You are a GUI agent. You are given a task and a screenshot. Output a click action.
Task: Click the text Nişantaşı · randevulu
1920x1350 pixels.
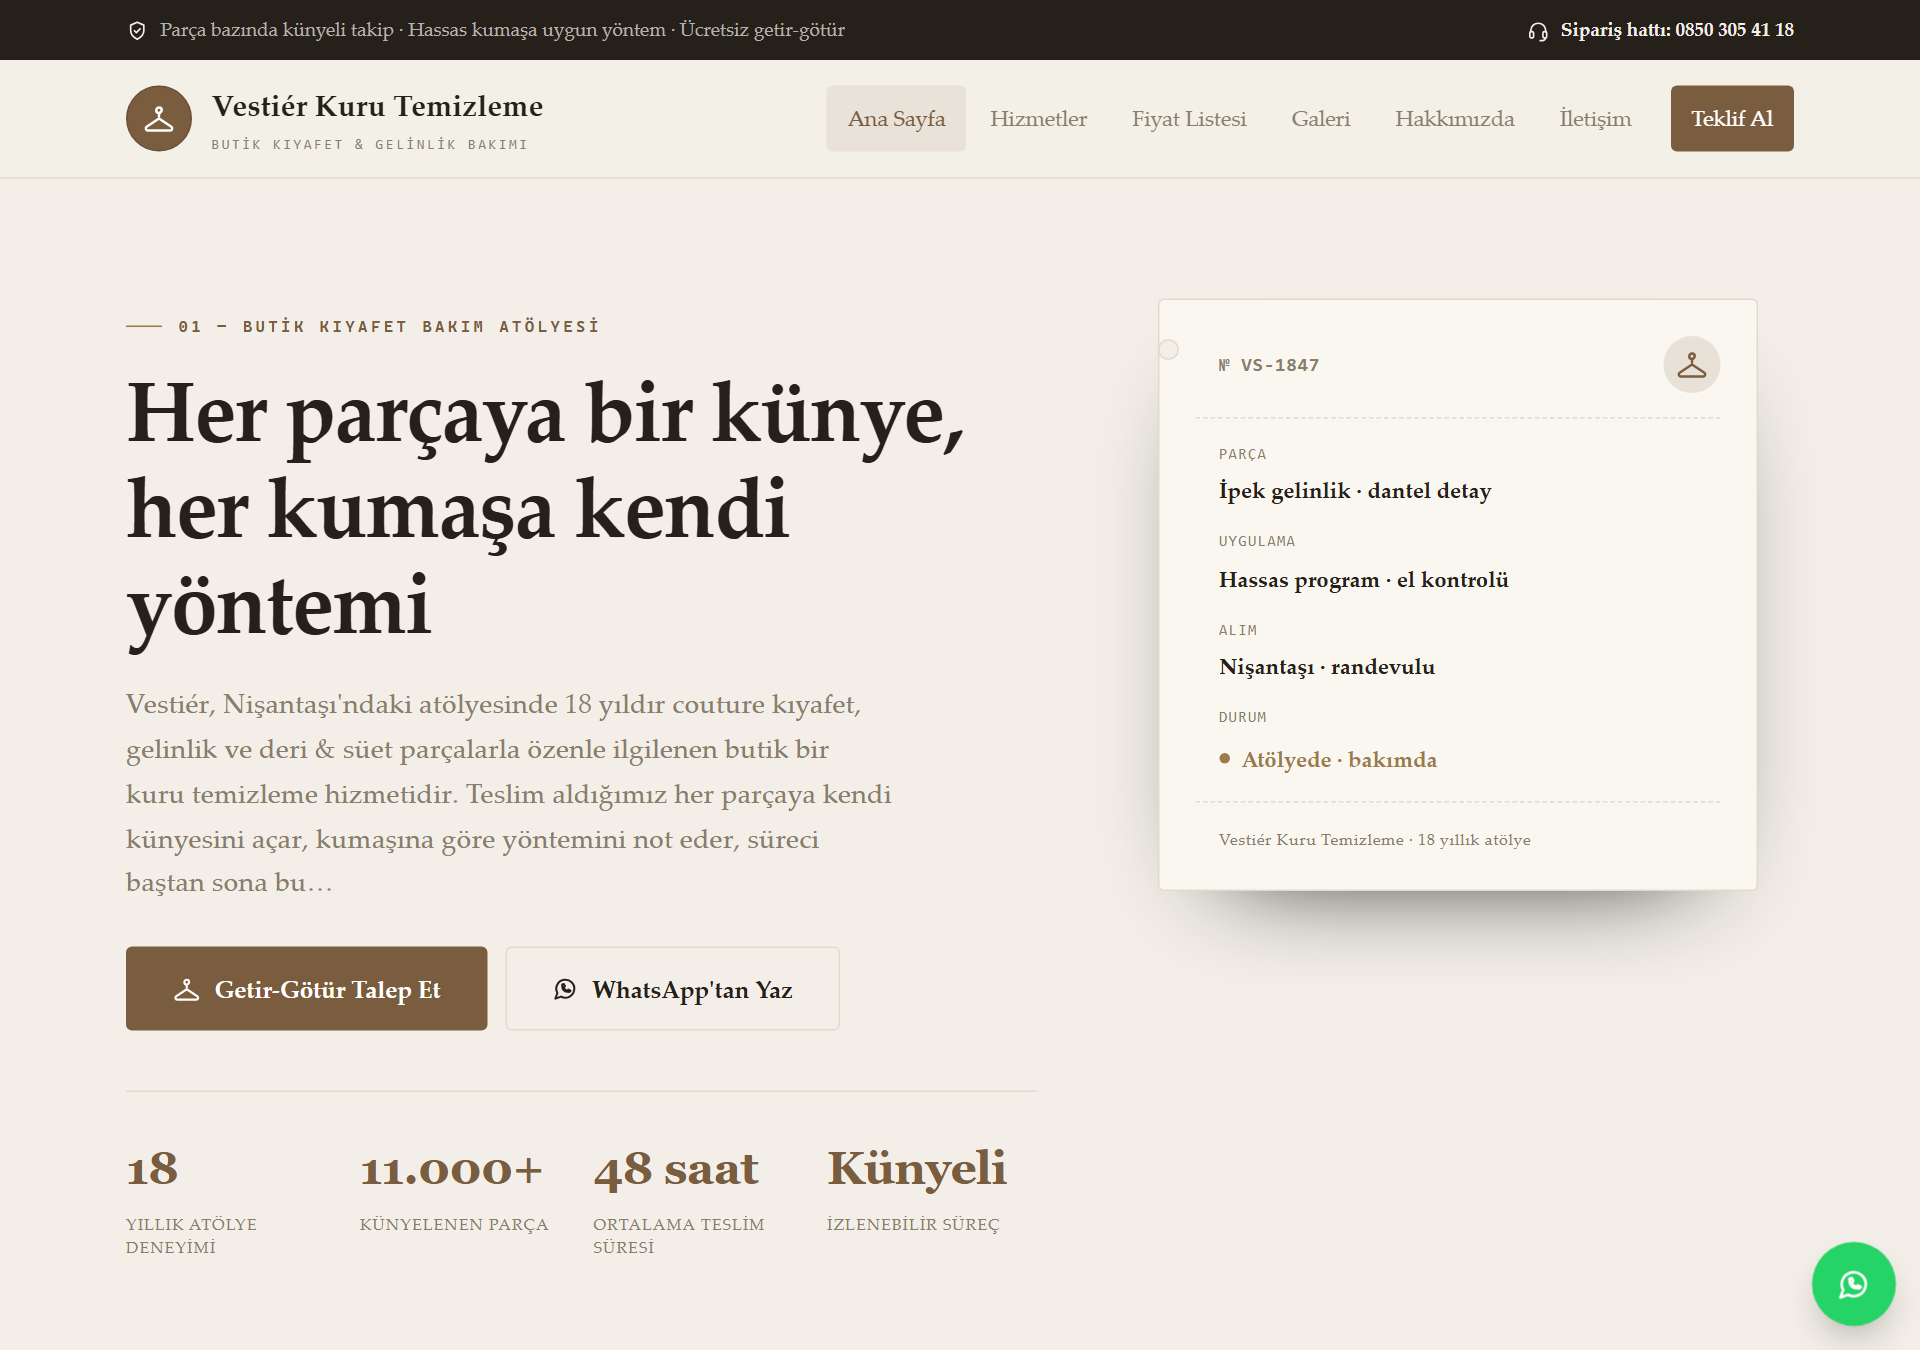click(1327, 667)
